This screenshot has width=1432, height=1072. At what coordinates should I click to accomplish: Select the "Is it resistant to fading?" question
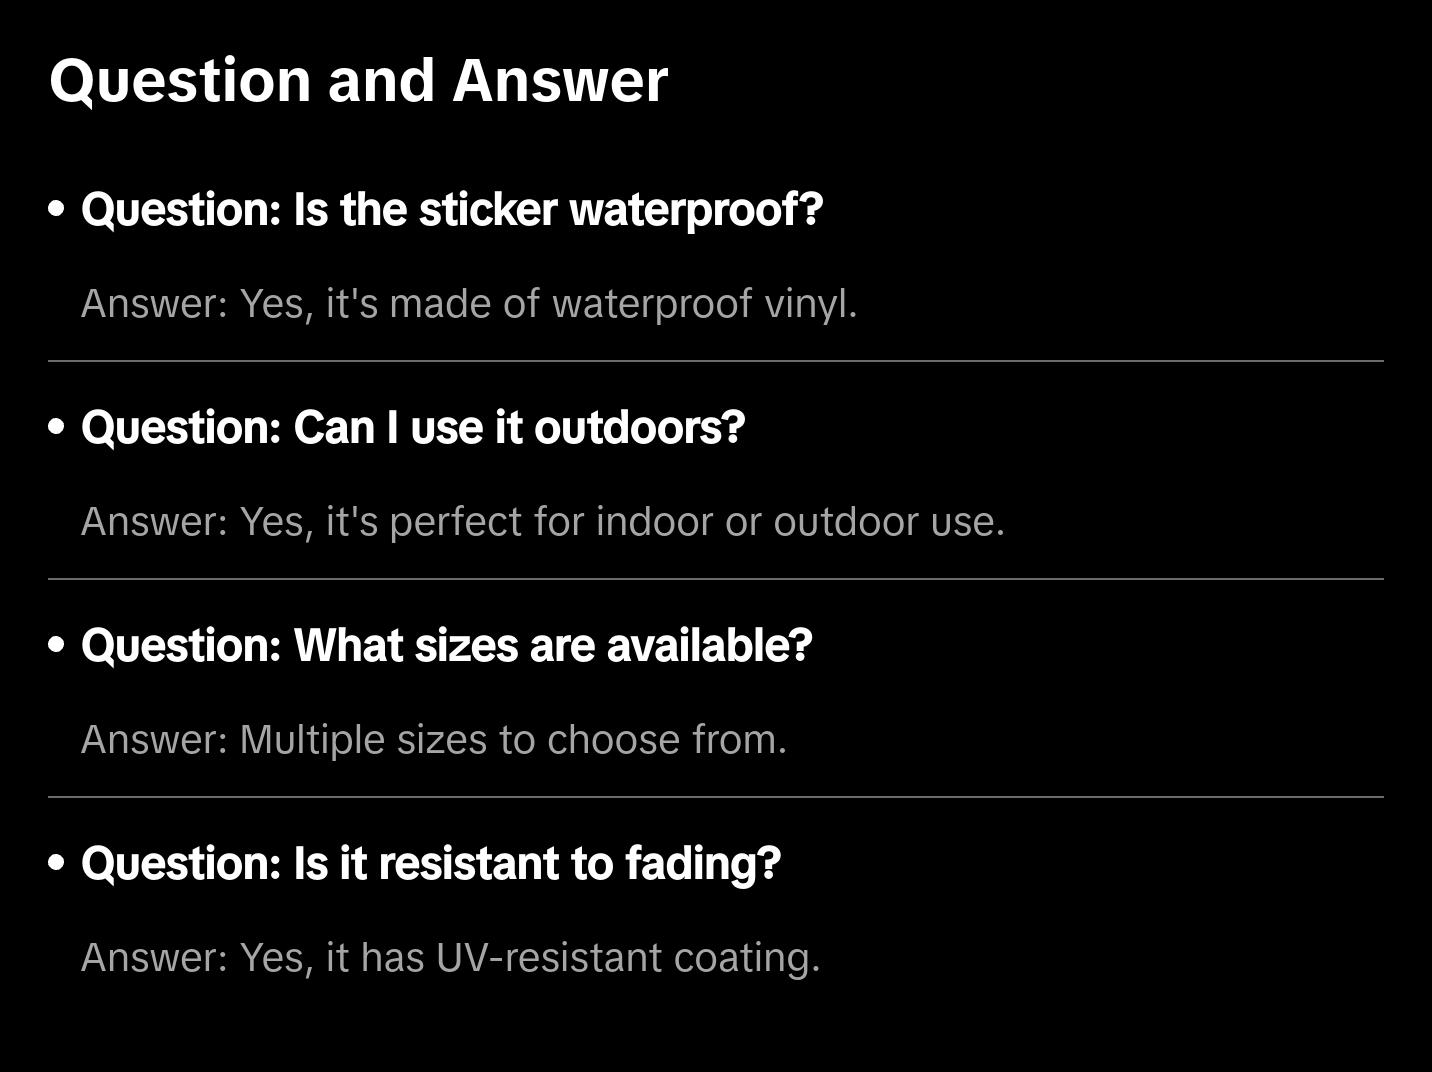[x=431, y=864]
